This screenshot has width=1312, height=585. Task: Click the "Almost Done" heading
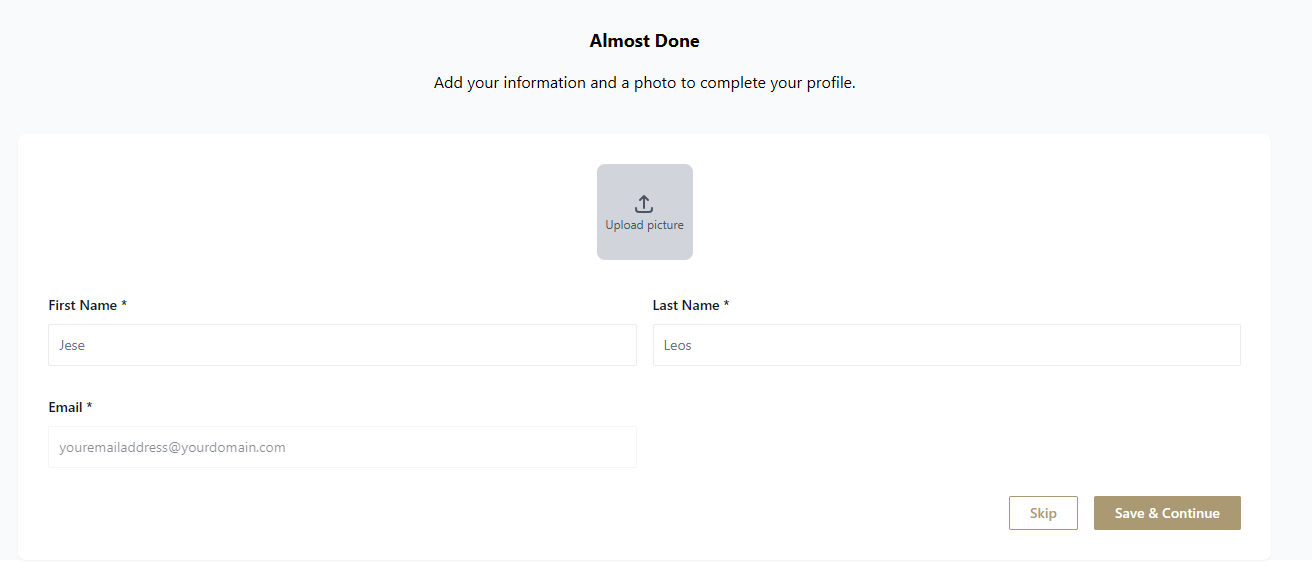click(644, 41)
